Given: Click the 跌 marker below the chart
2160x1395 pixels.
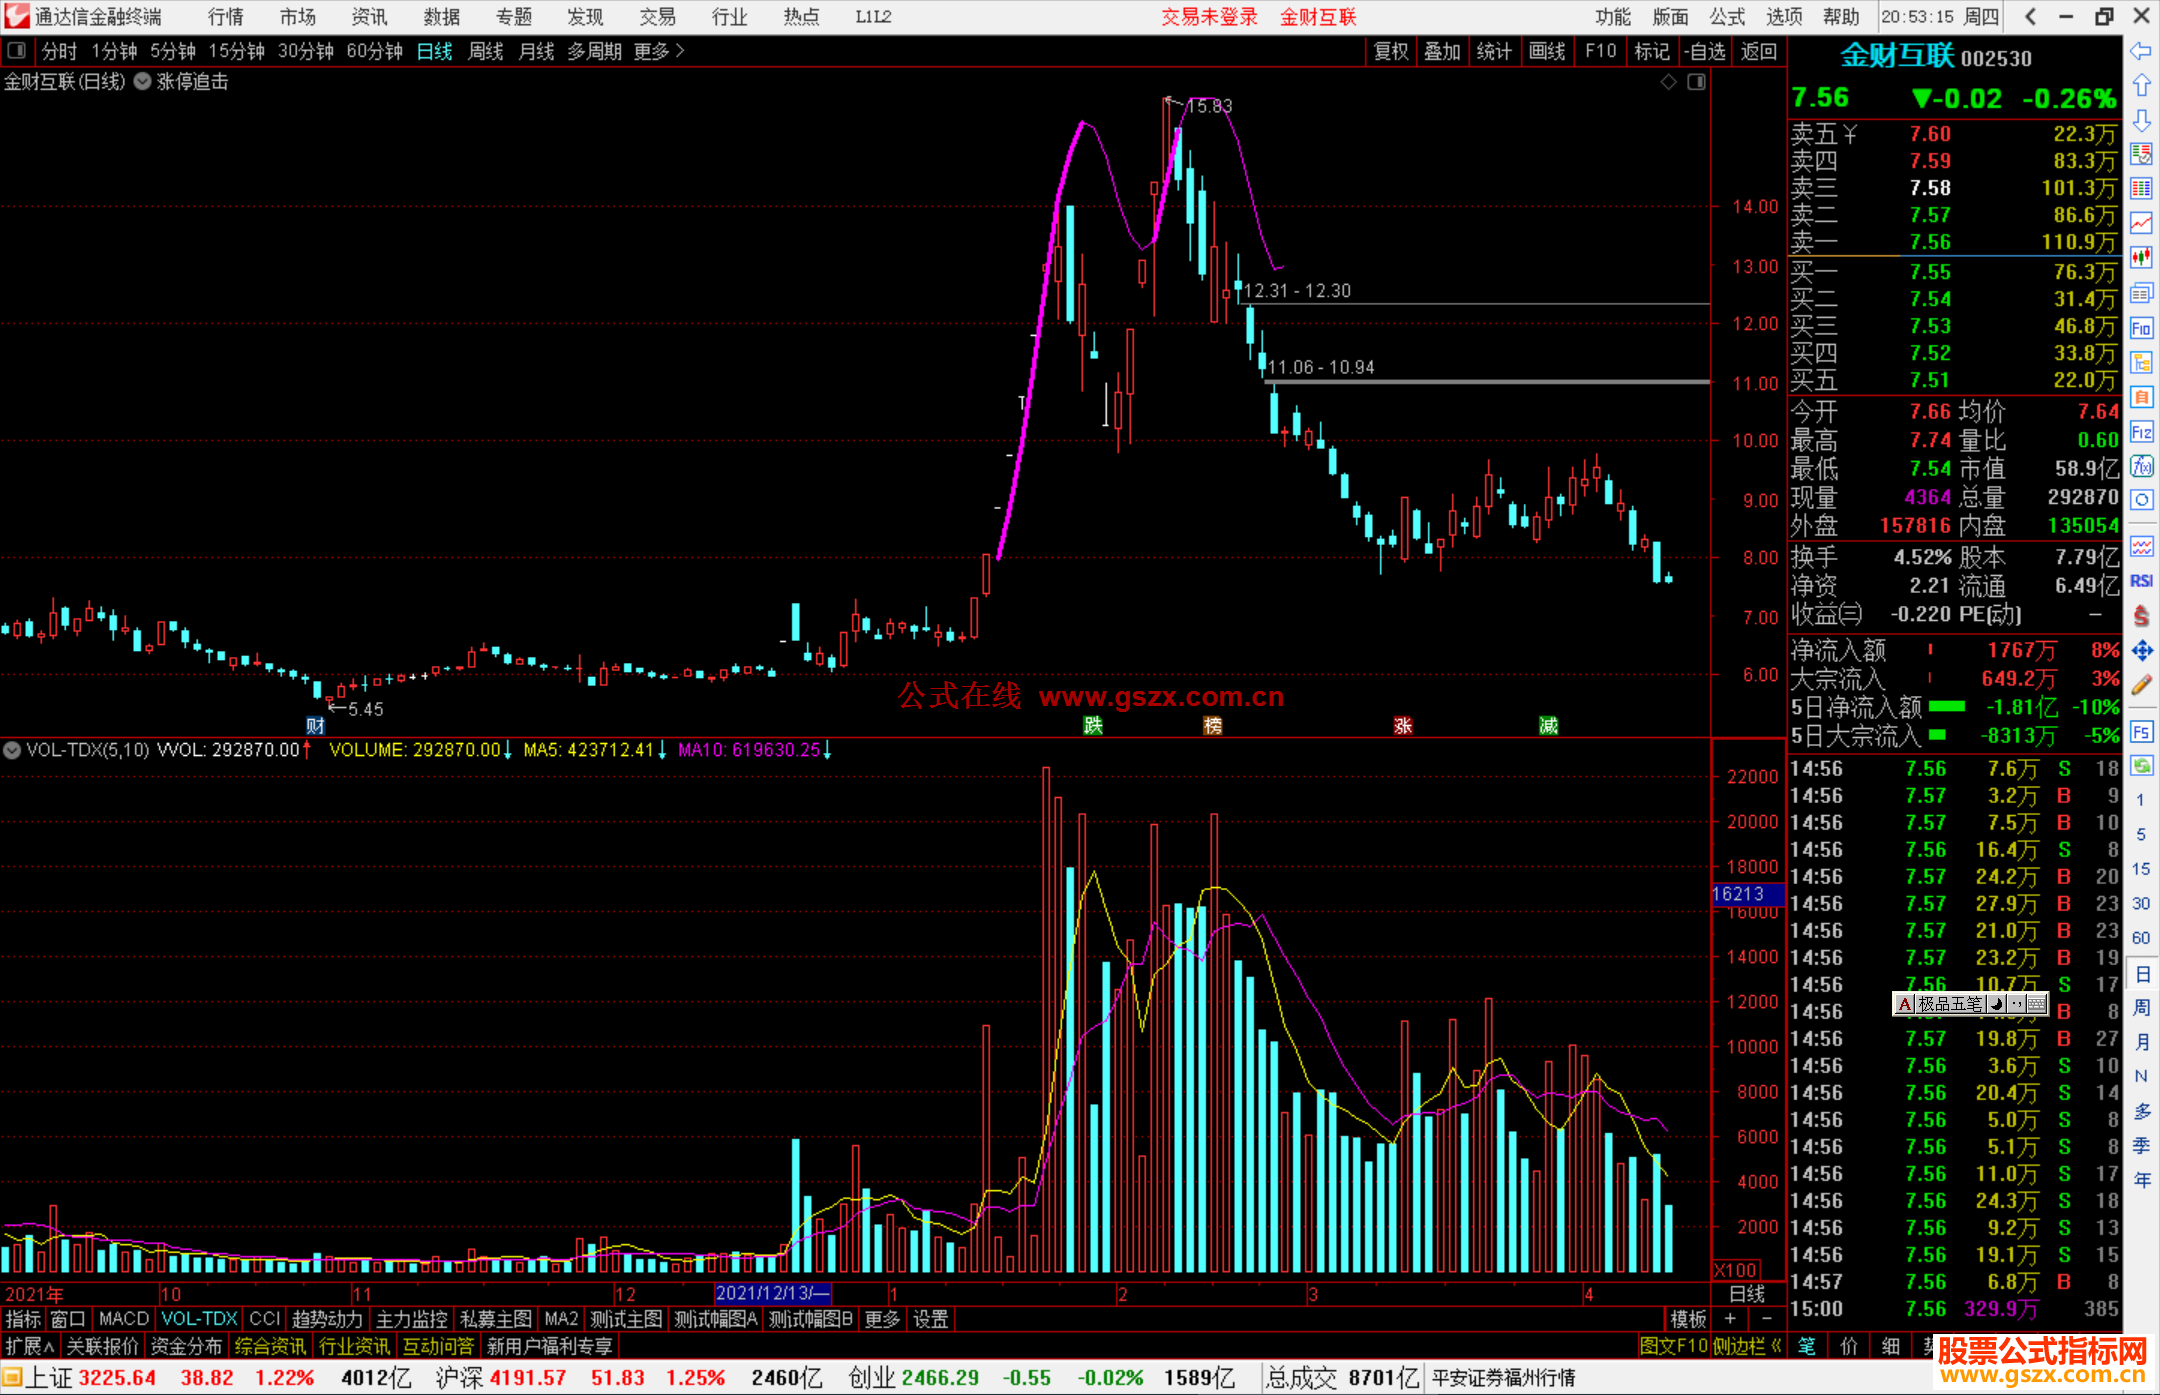Looking at the screenshot, I should (1093, 725).
